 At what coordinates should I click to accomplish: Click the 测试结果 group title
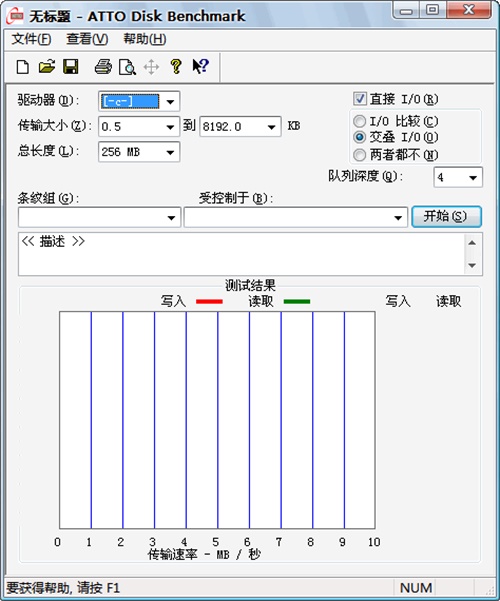coord(250,285)
